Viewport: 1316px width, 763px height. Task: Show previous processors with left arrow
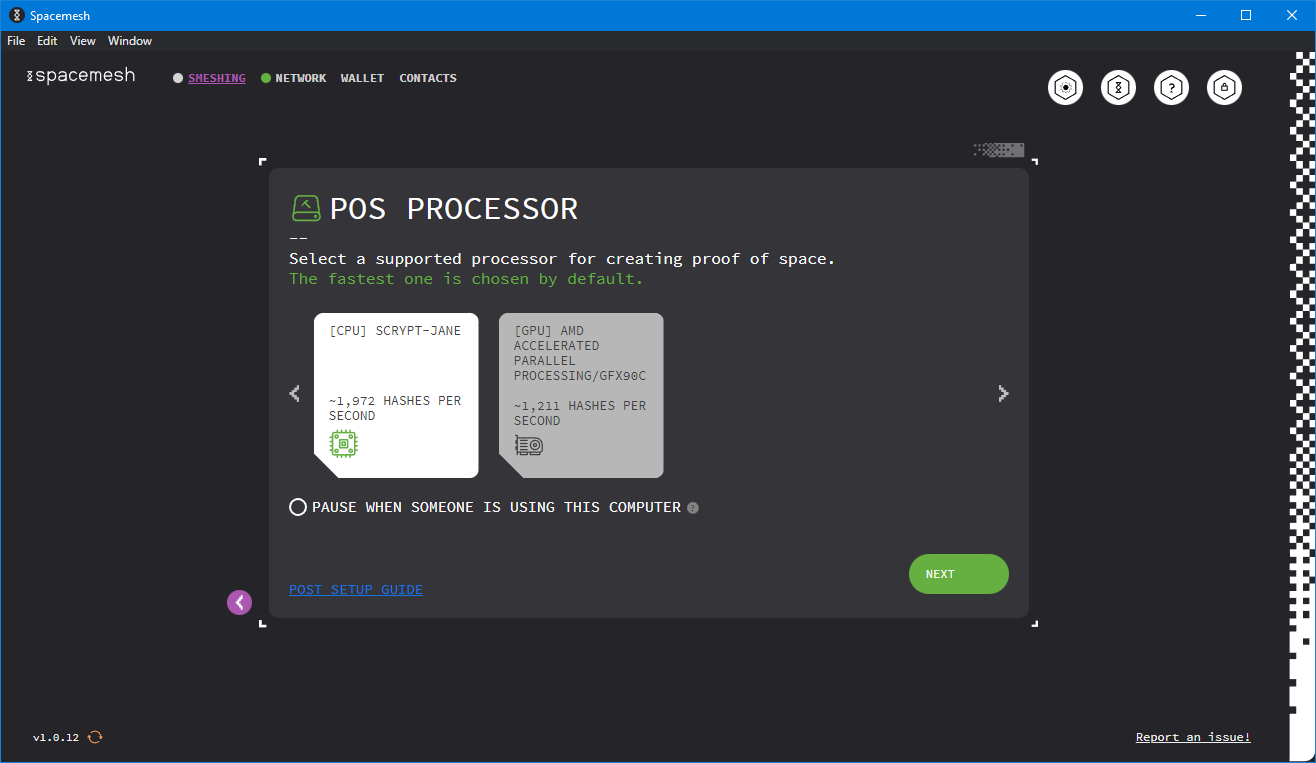point(294,394)
